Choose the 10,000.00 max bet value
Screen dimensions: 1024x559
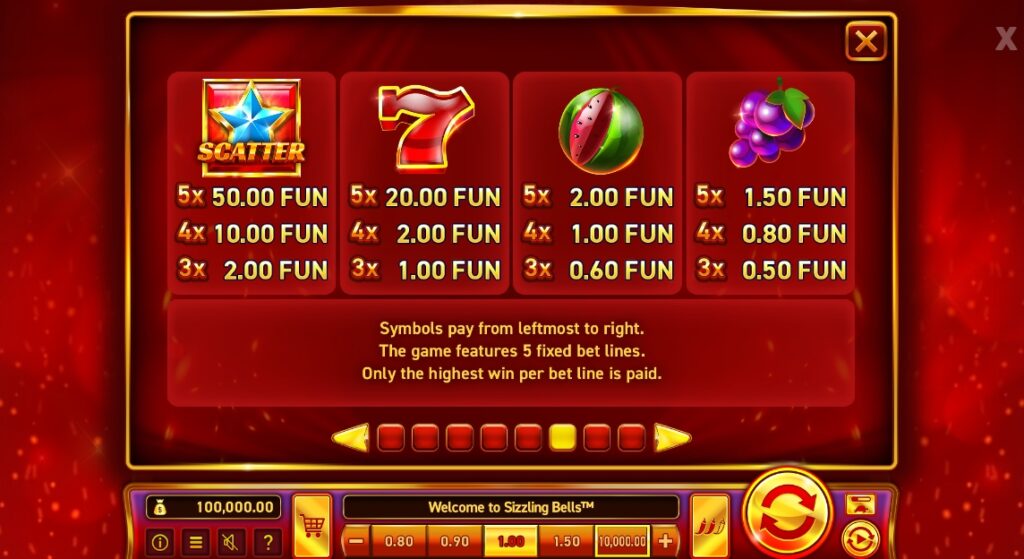pyautogui.click(x=622, y=541)
